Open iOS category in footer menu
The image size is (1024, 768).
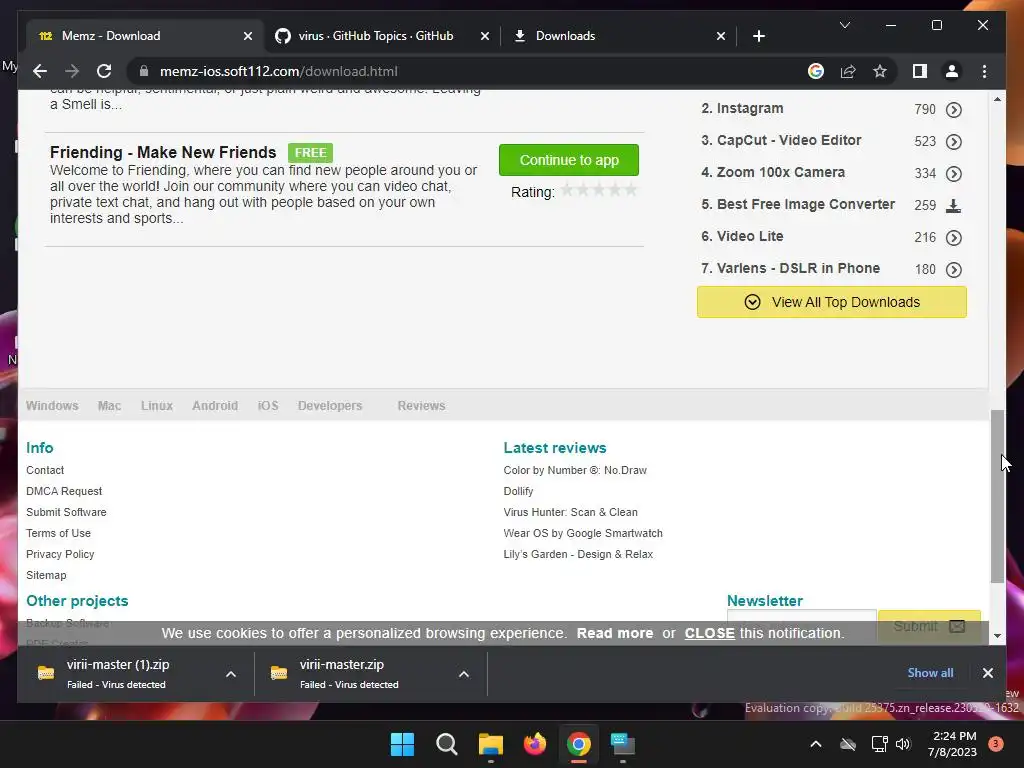click(268, 406)
